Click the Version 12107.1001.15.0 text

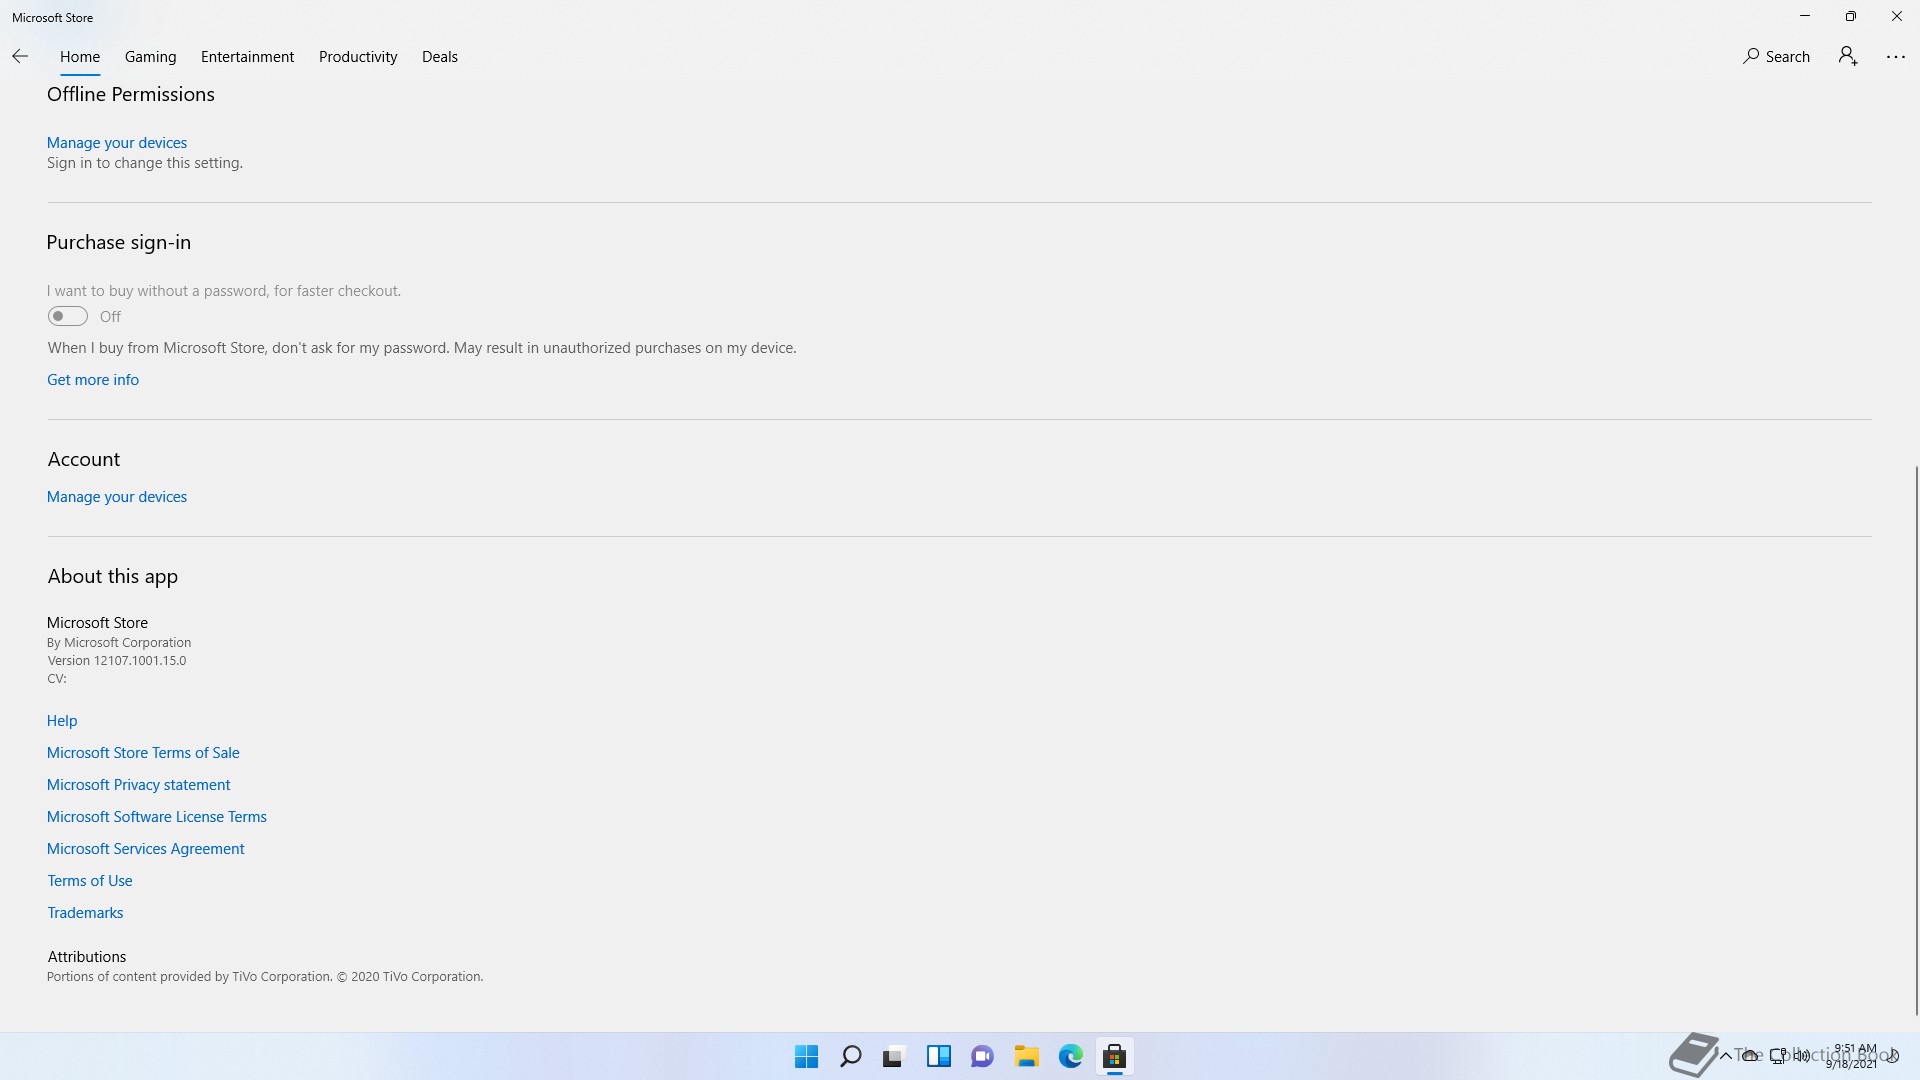(x=117, y=661)
